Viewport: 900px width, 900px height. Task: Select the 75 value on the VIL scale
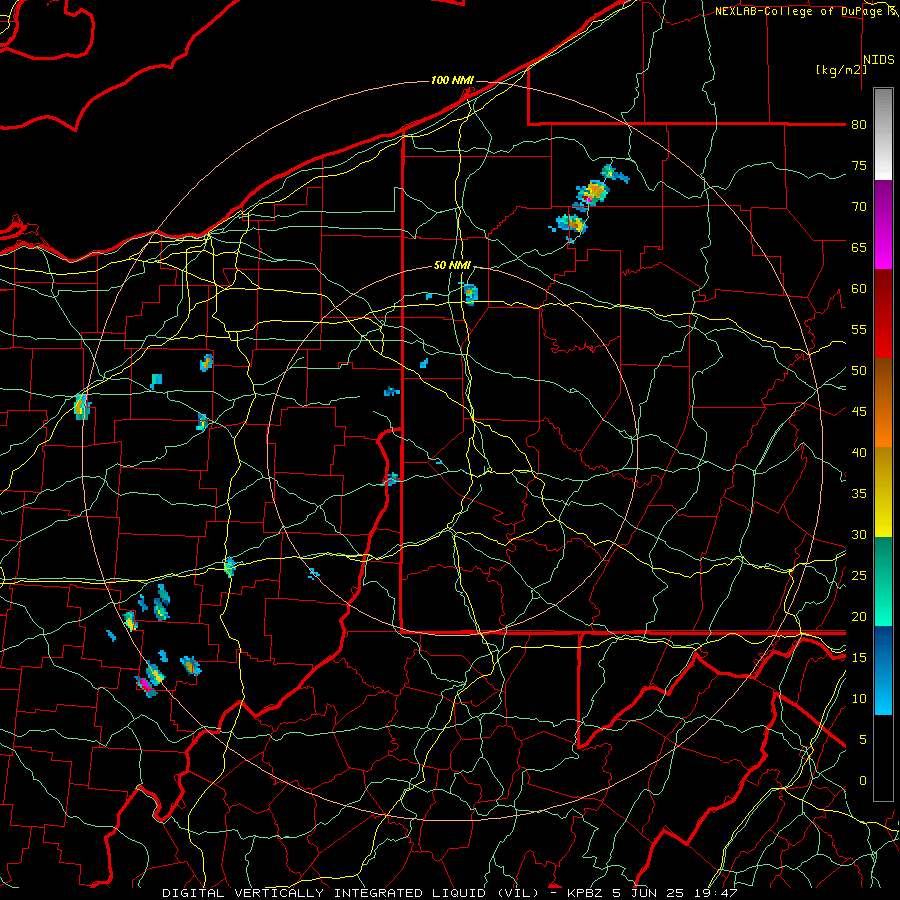[859, 166]
